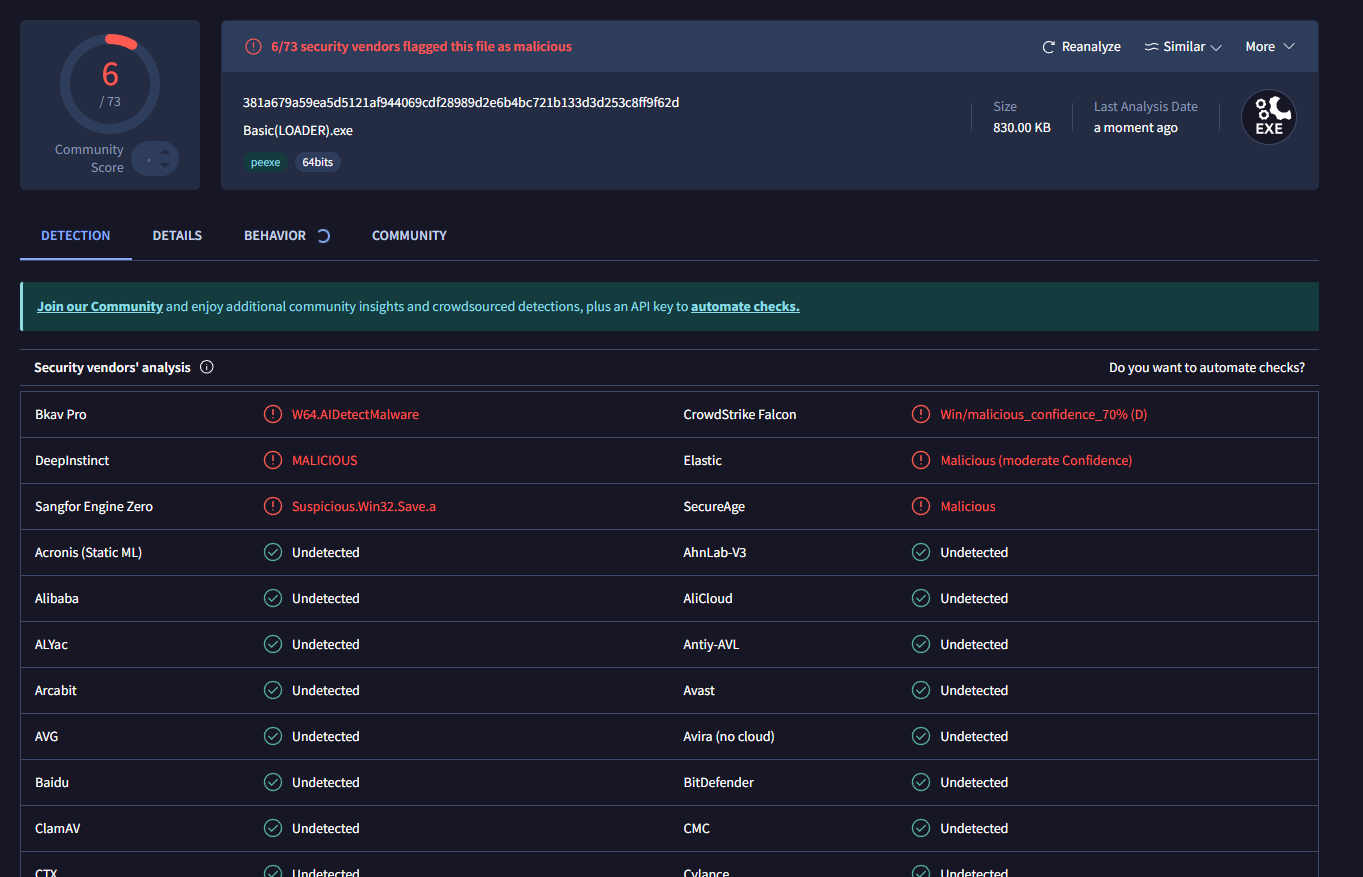
Task: Go to the COMMUNITY tab
Action: 409,236
